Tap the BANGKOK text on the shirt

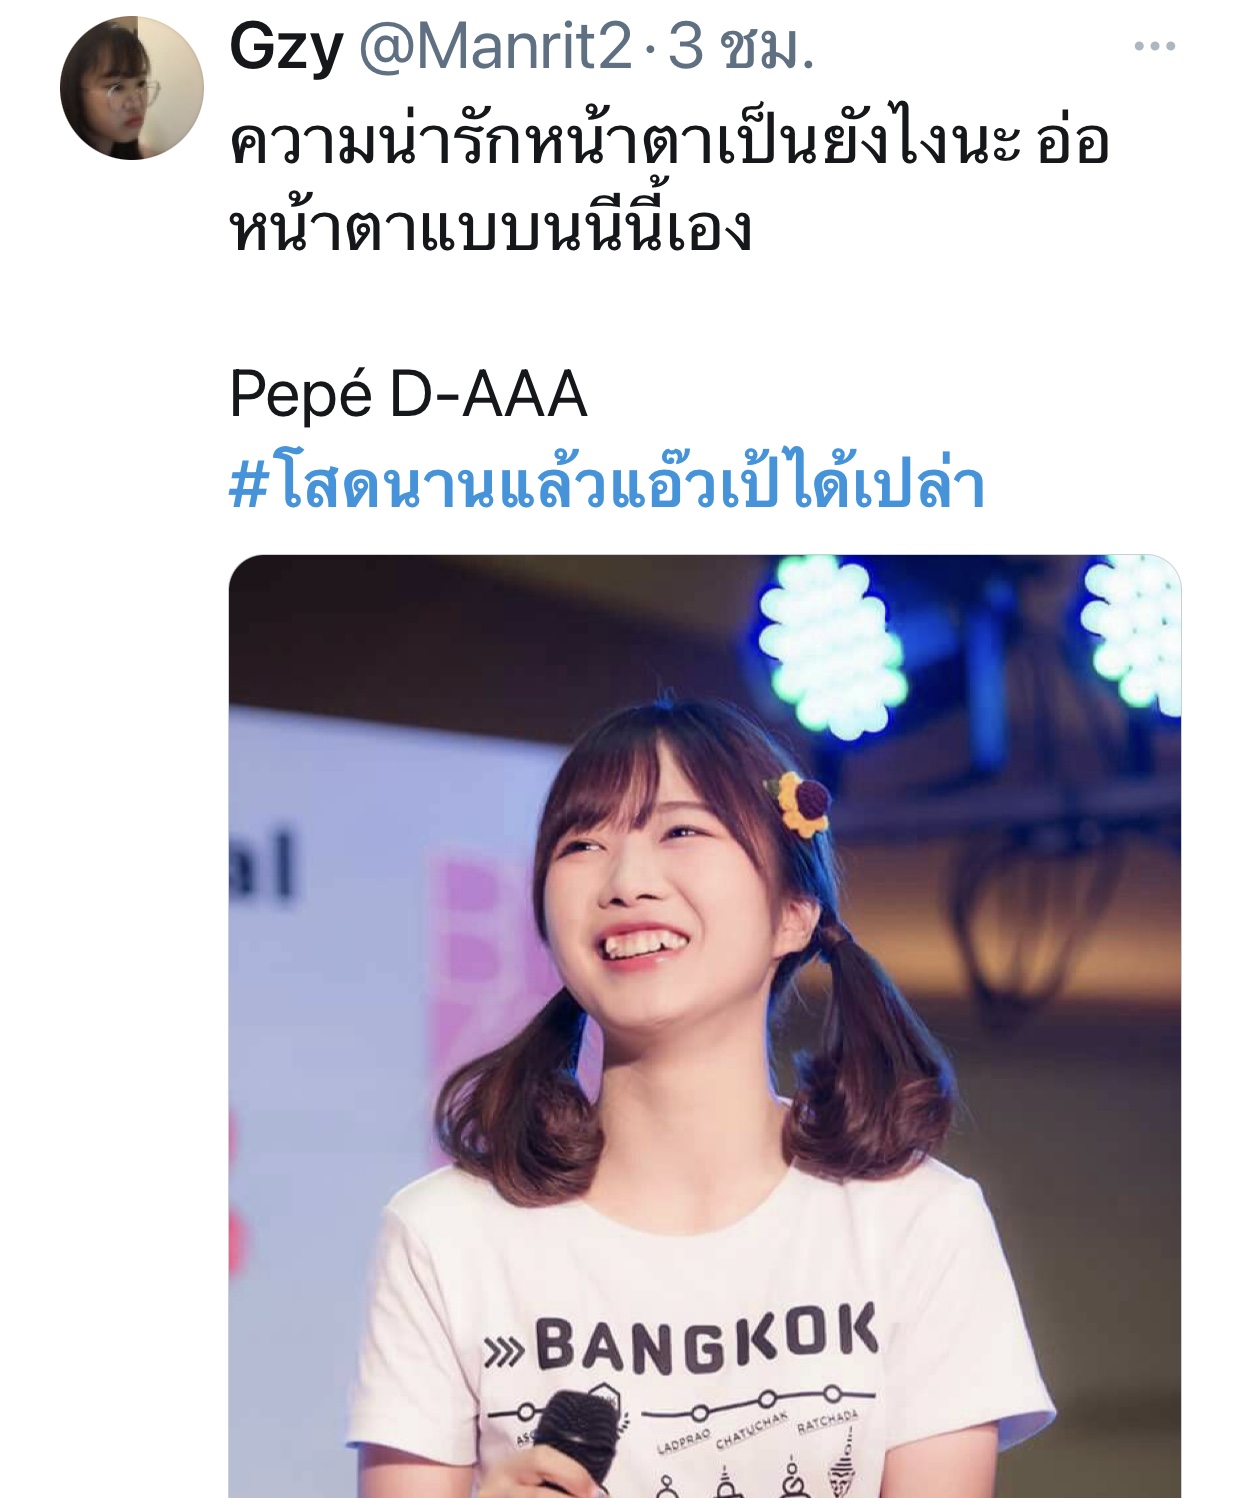(x=706, y=1338)
